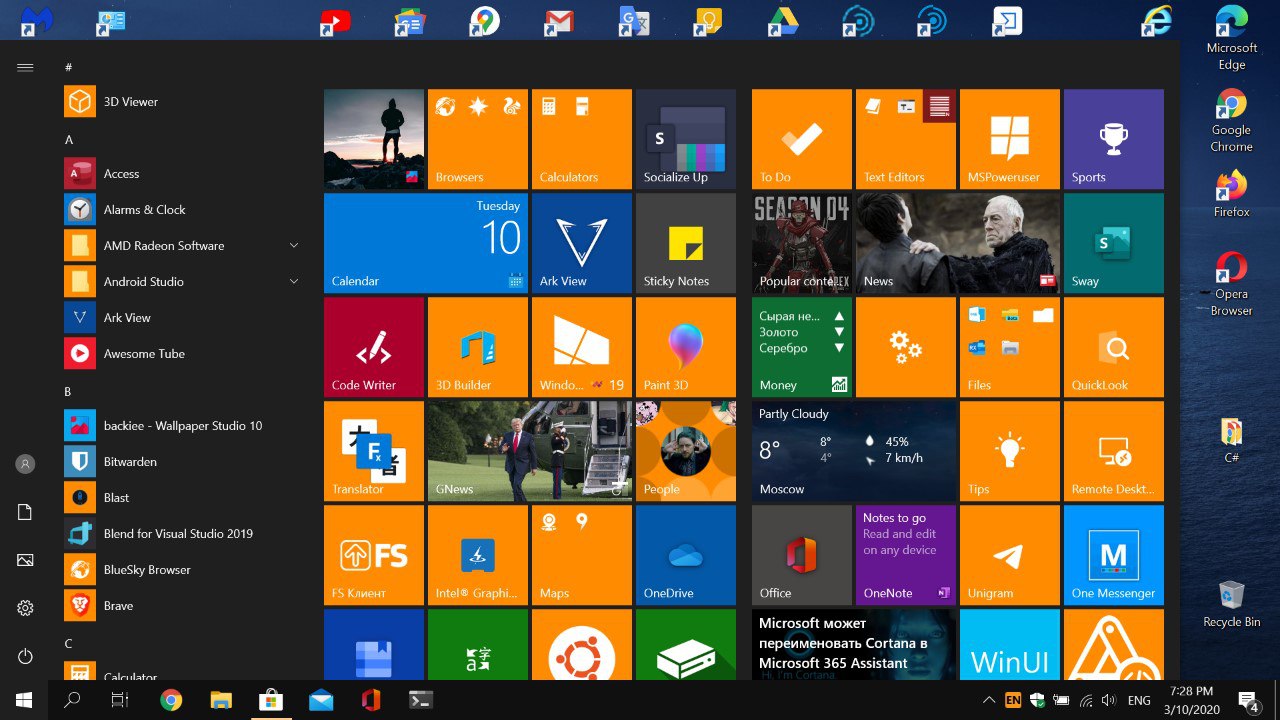The height and width of the screenshot is (720, 1280).
Task: Open Microsoft Store on the taskbar
Action: point(271,700)
